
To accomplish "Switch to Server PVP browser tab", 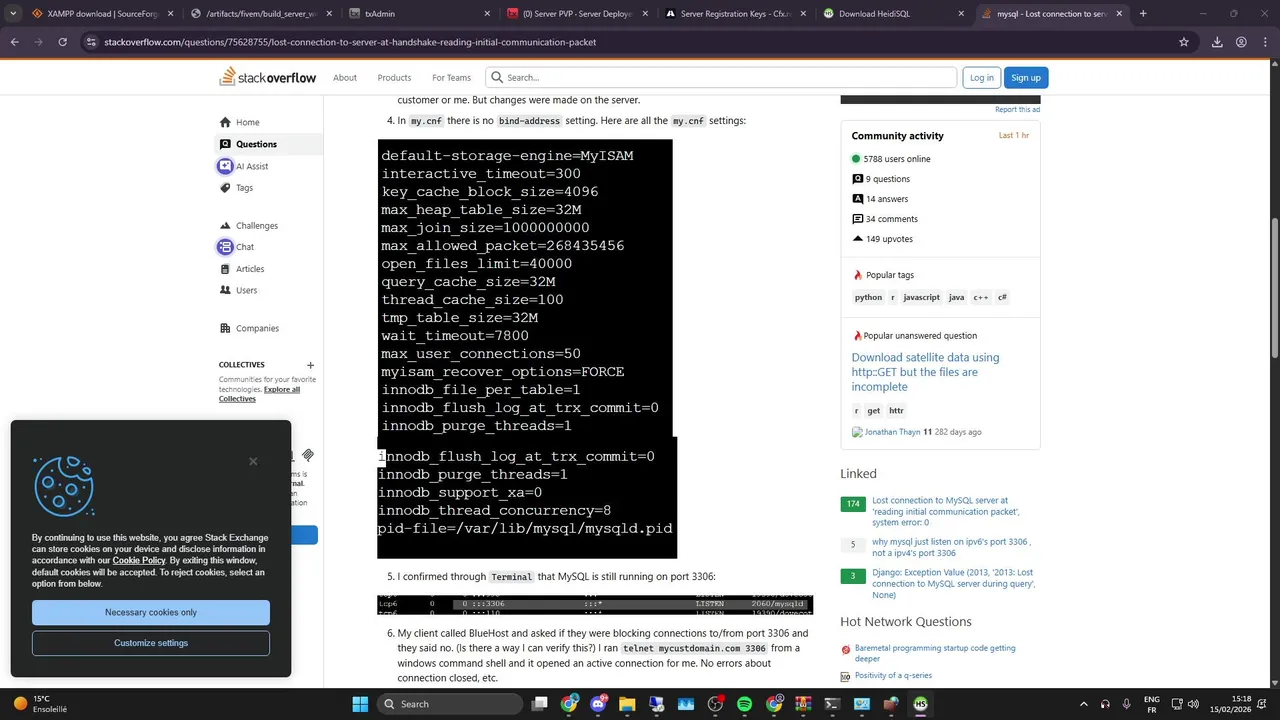I will point(577,14).
